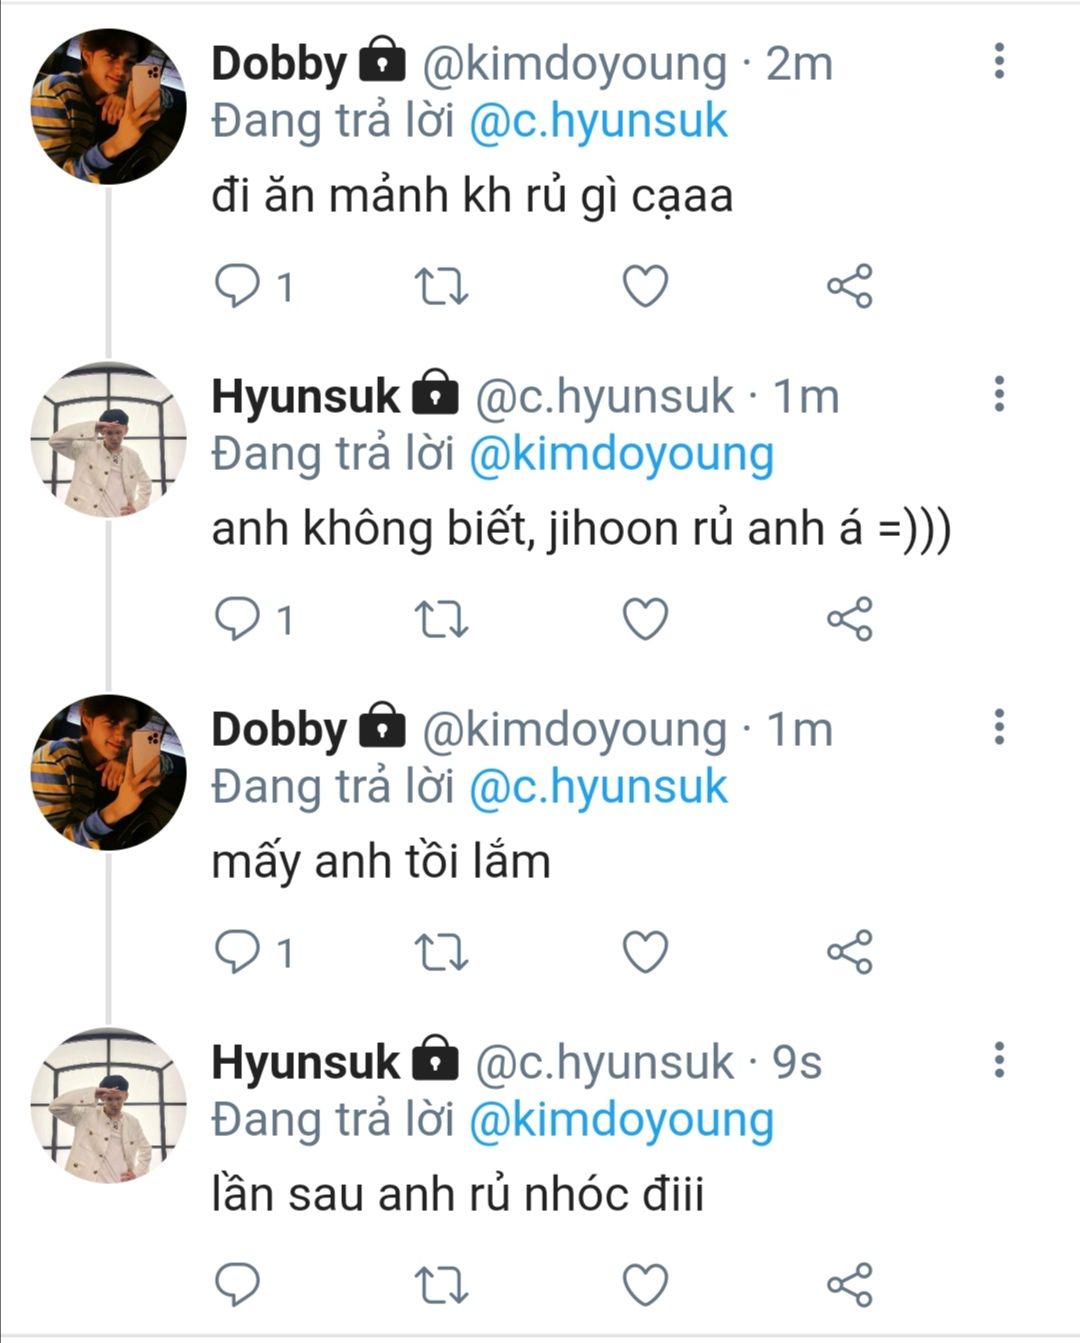Share Hyunsuk's tweet about jihoon
This screenshot has height=1343, width=1080.
[850, 620]
